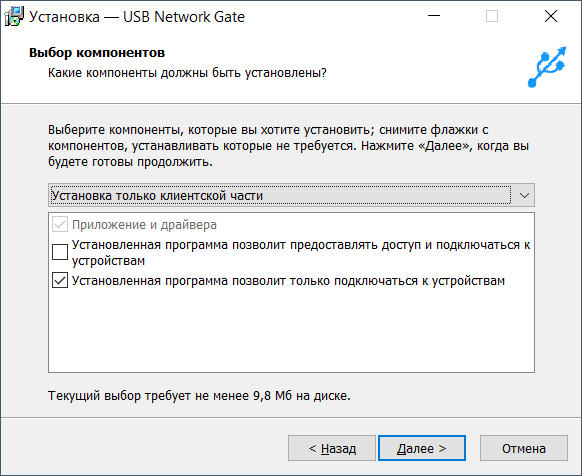Minimize the USB Network Gate setup window
582x476 pixels.
coord(434,16)
